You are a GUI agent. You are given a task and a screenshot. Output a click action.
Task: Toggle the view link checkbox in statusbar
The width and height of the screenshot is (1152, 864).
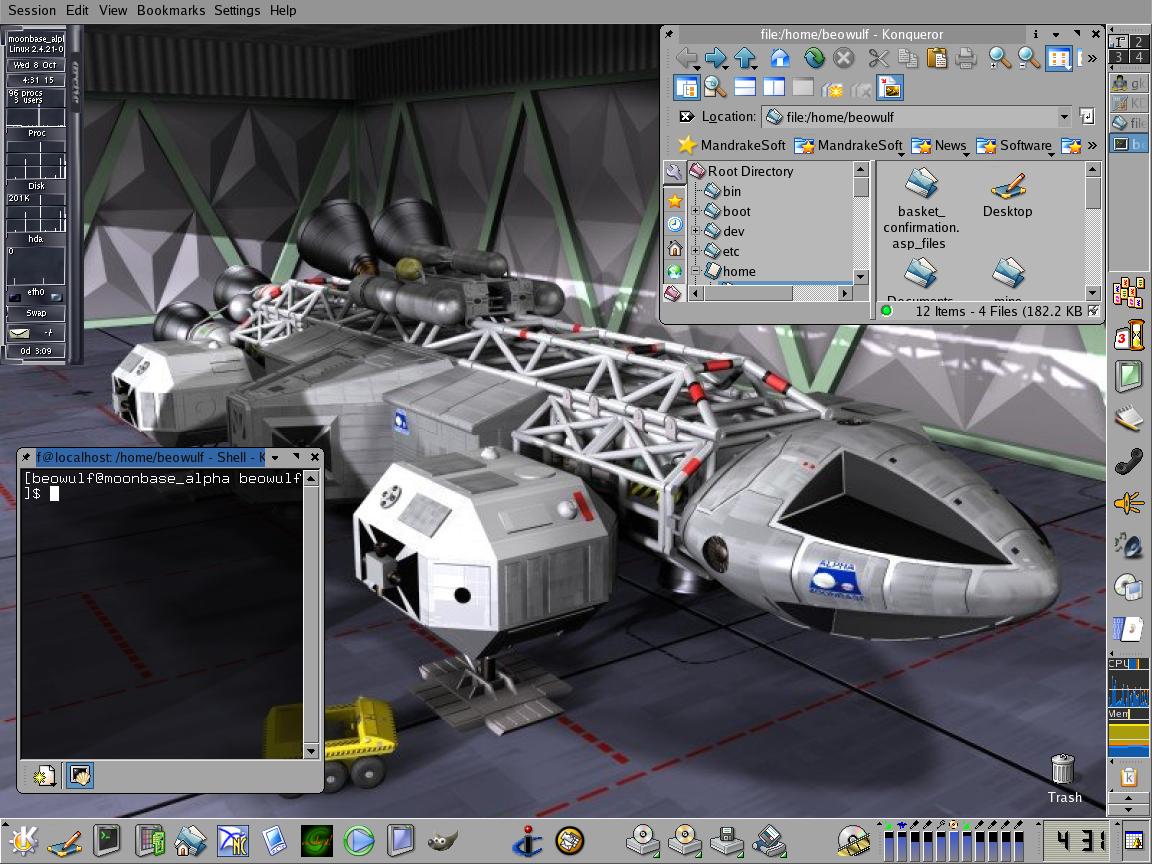pyautogui.click(x=1093, y=311)
